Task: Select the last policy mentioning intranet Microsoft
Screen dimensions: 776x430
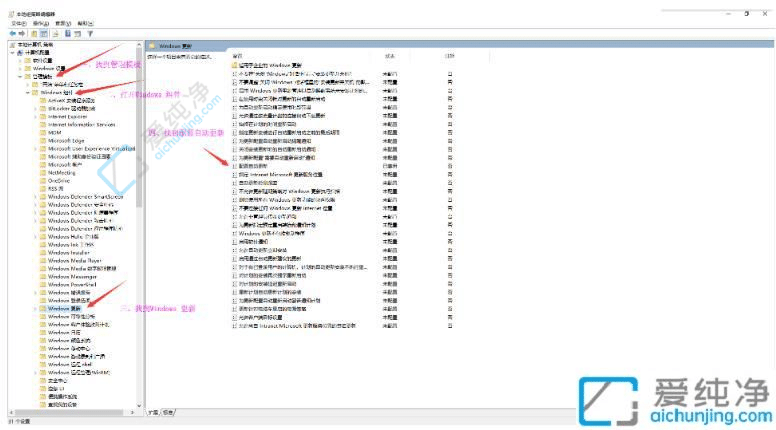Action: click(296, 326)
